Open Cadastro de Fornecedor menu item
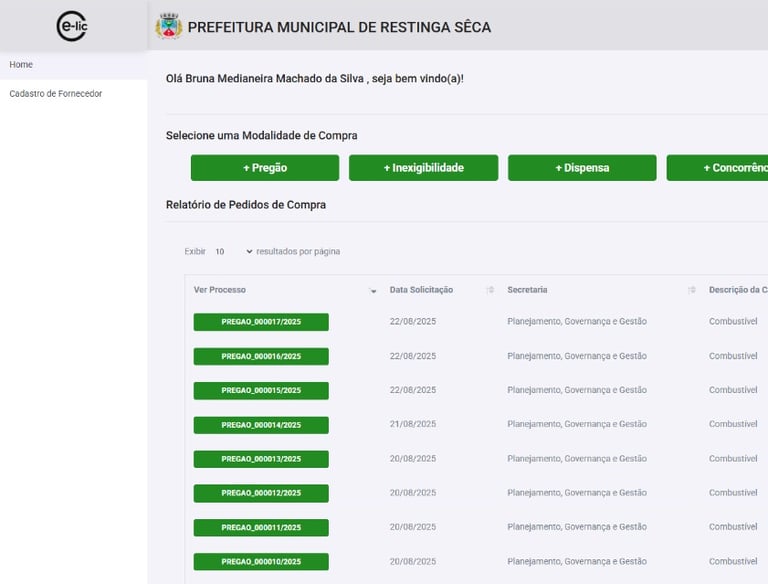 pyautogui.click(x=56, y=94)
